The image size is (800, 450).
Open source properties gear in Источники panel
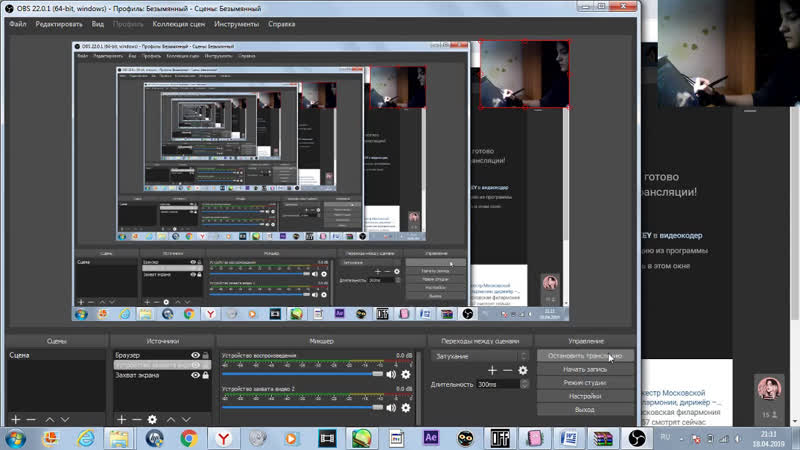(x=152, y=419)
